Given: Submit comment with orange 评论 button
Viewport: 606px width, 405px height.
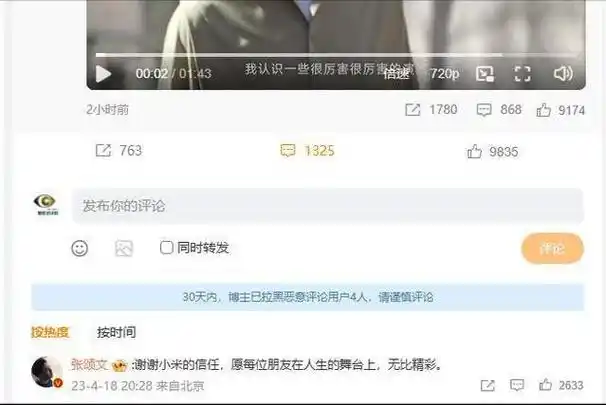Looking at the screenshot, I should click(x=552, y=248).
